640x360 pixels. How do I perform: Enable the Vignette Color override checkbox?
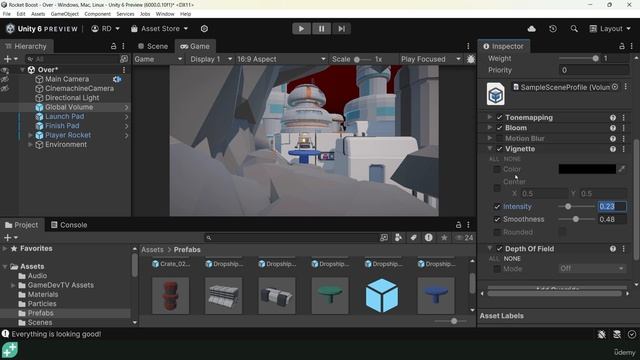(497, 169)
